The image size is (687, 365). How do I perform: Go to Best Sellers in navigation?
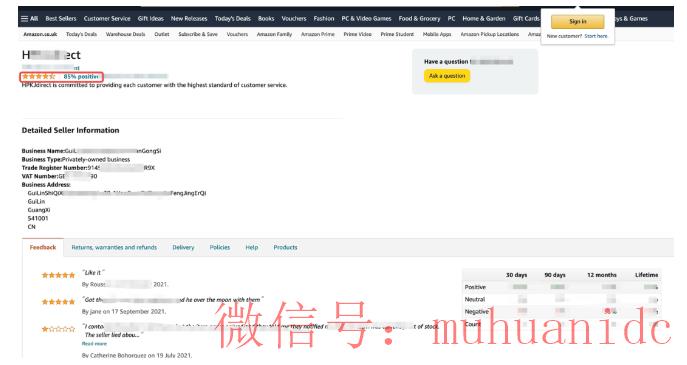coord(61,18)
